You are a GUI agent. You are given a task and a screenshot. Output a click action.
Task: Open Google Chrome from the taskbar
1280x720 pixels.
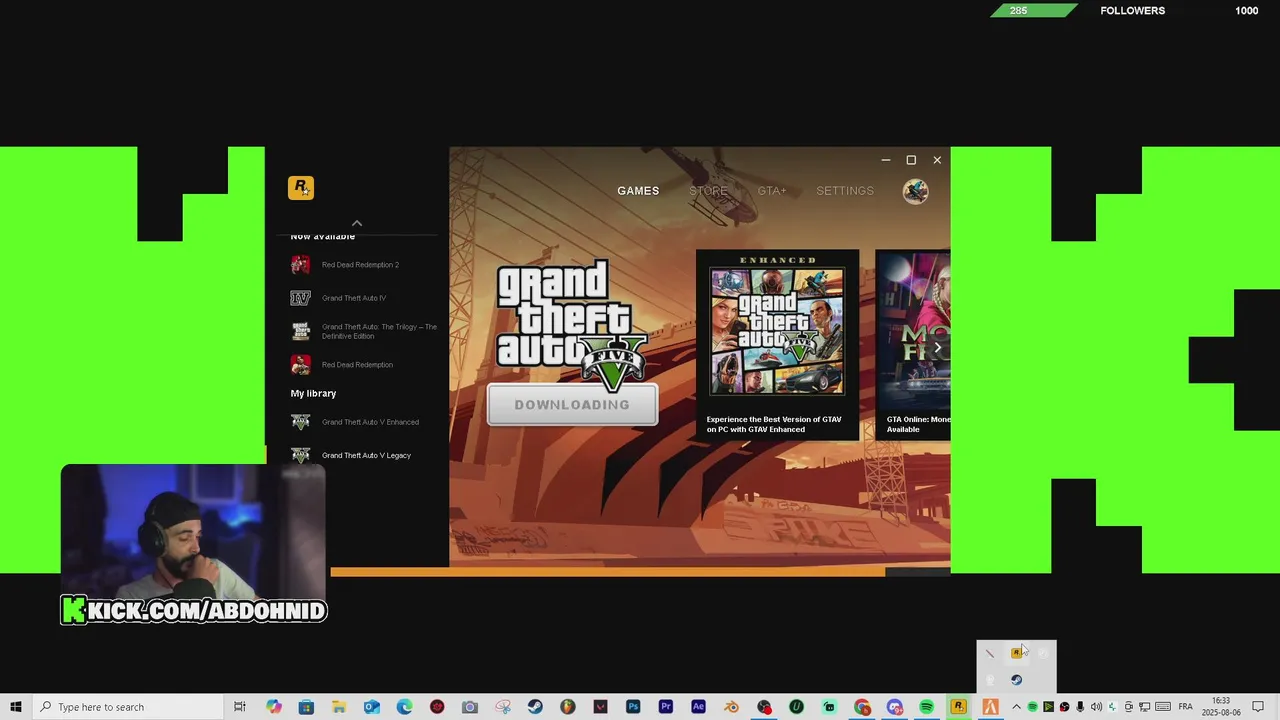click(x=862, y=707)
